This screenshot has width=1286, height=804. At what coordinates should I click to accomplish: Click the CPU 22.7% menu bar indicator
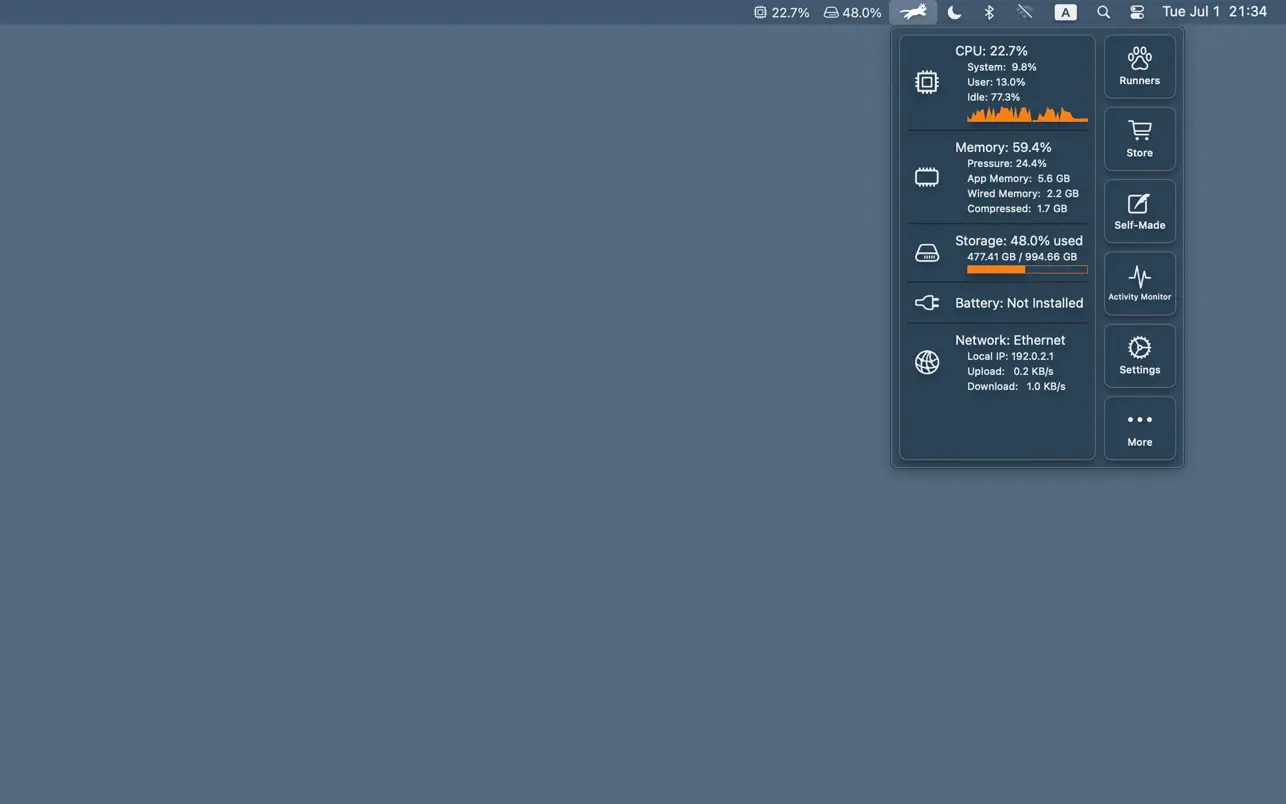[x=781, y=13]
